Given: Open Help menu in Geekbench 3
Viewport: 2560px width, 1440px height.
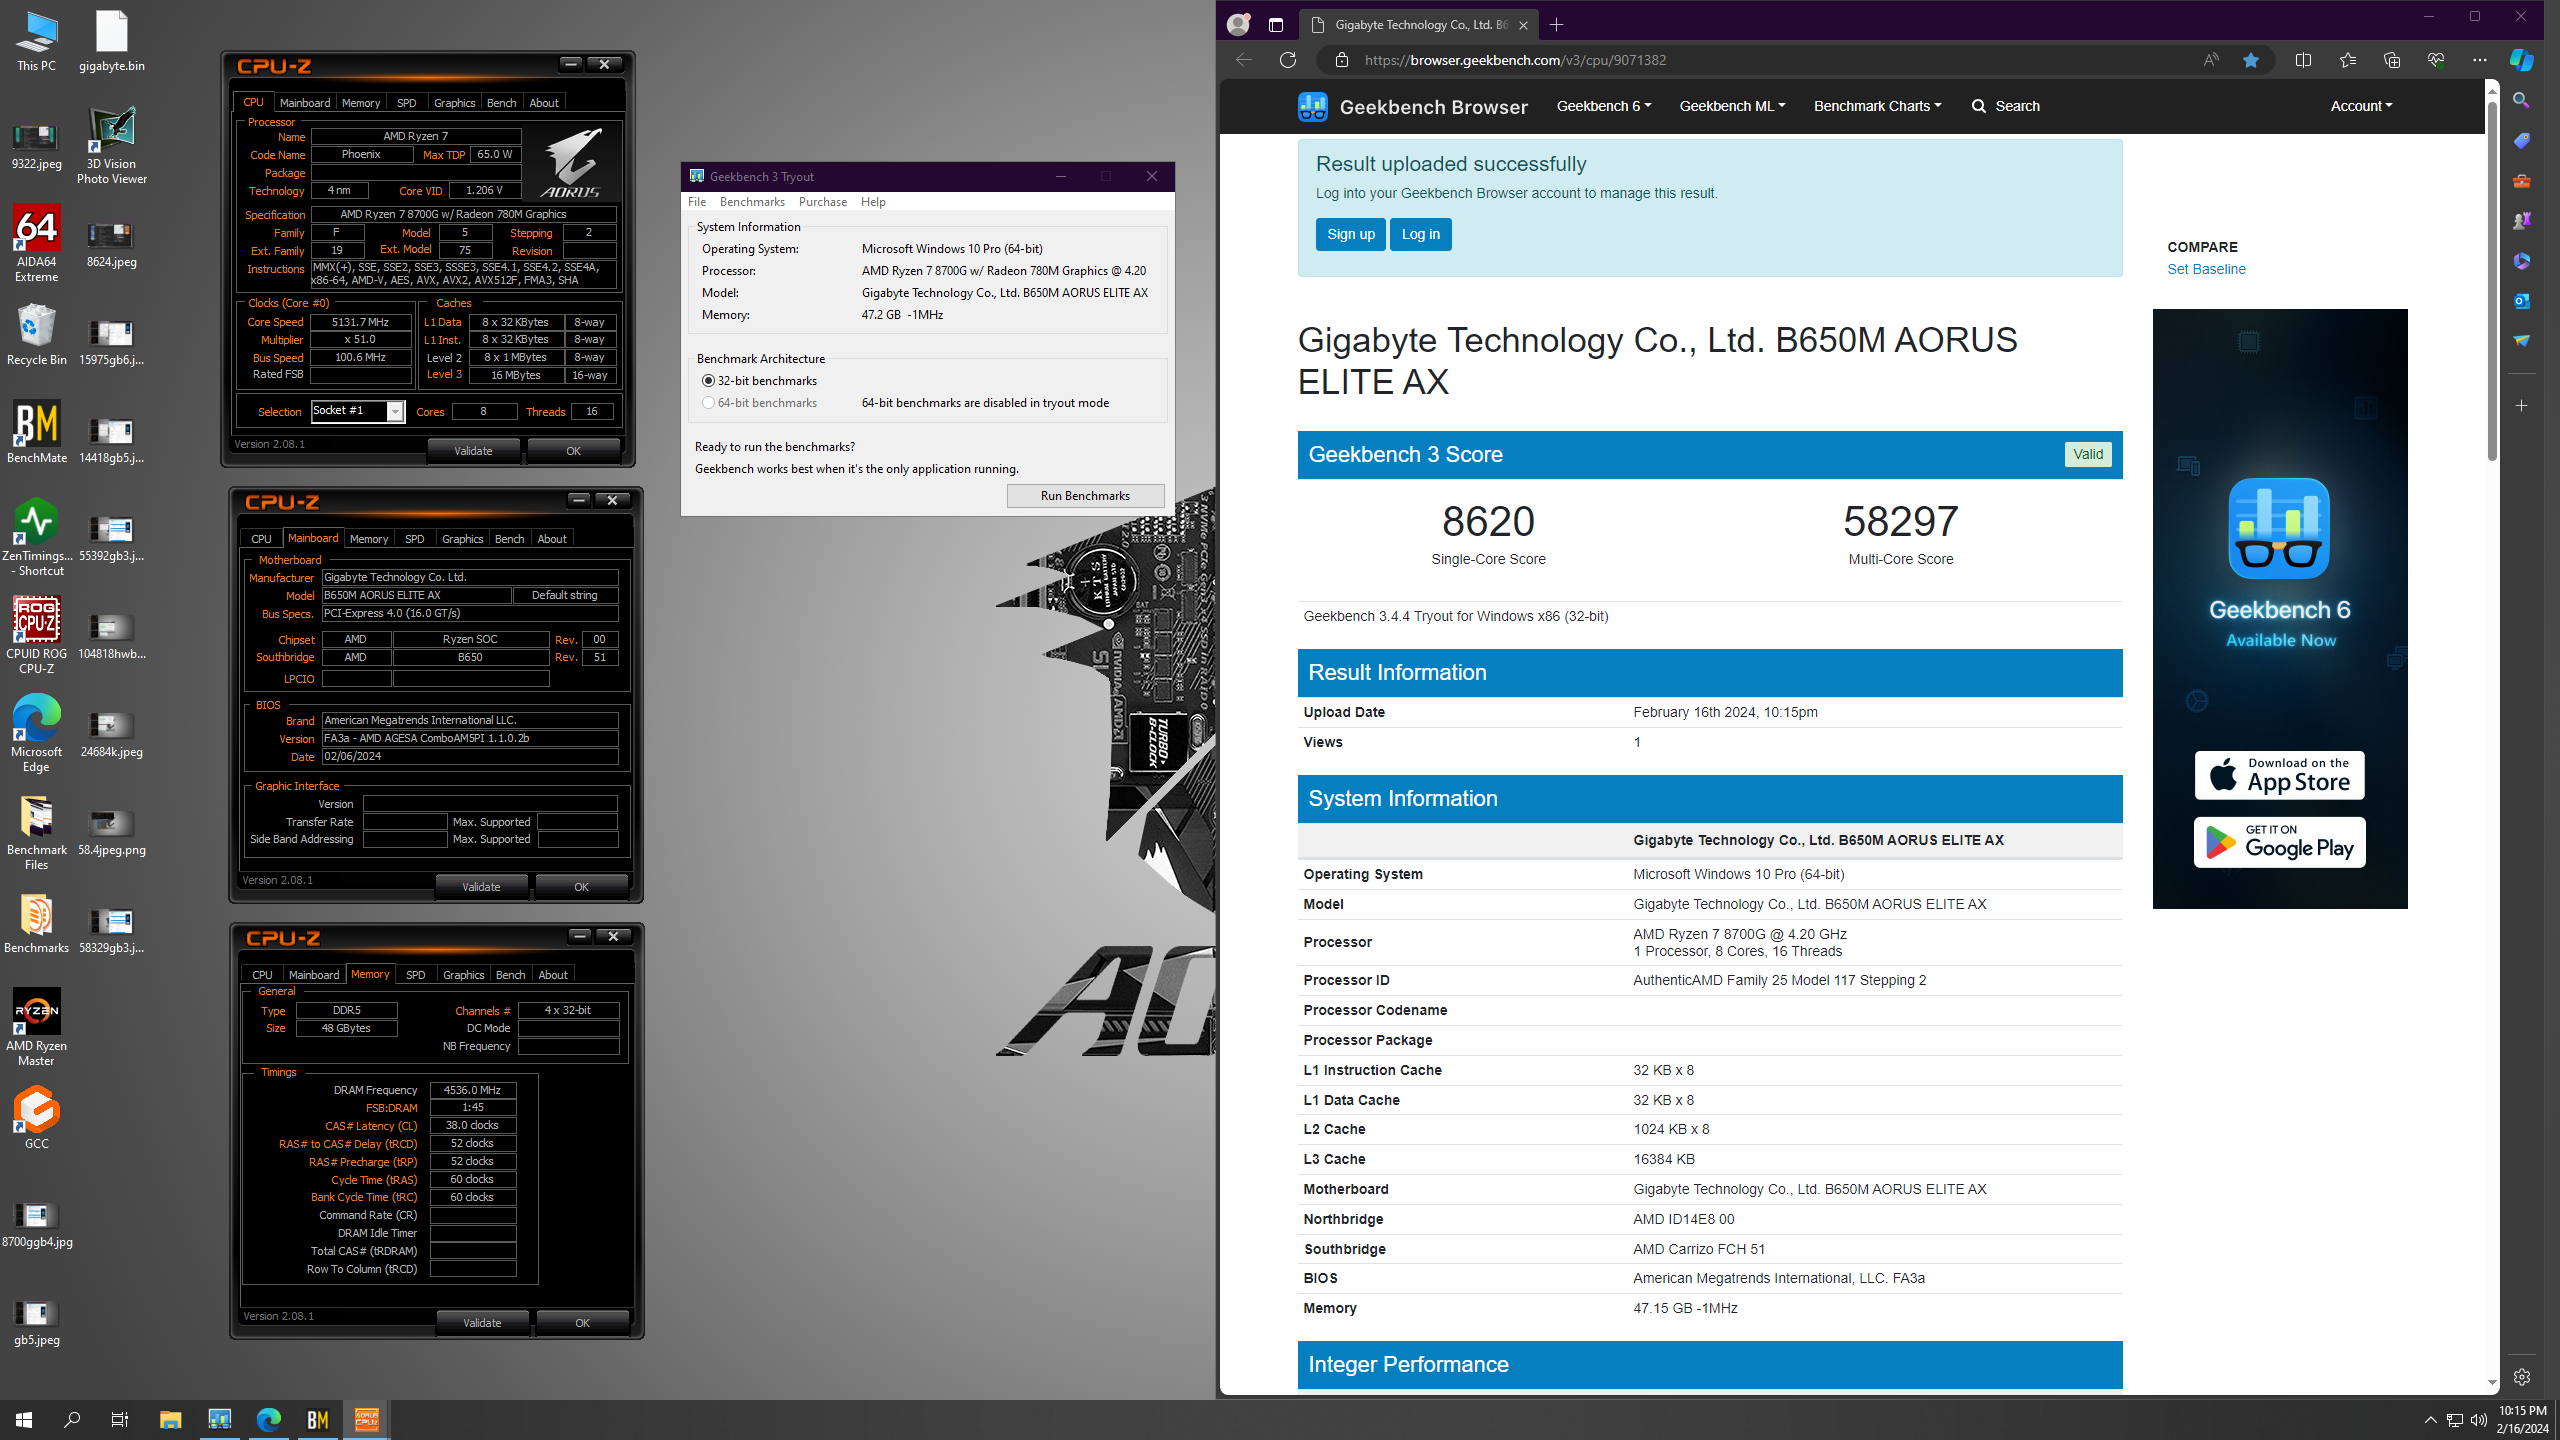Looking at the screenshot, I should pyautogui.click(x=872, y=202).
